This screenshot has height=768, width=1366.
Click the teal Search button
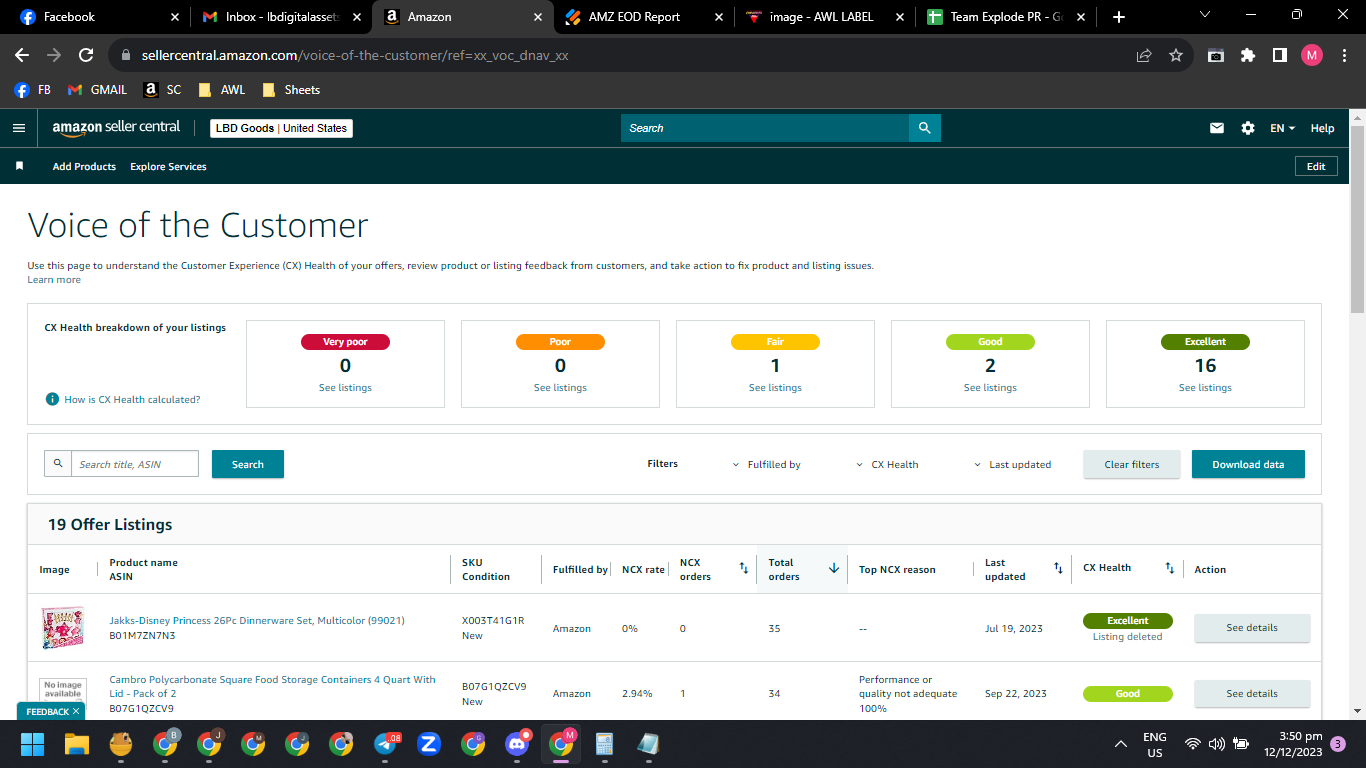[248, 464]
